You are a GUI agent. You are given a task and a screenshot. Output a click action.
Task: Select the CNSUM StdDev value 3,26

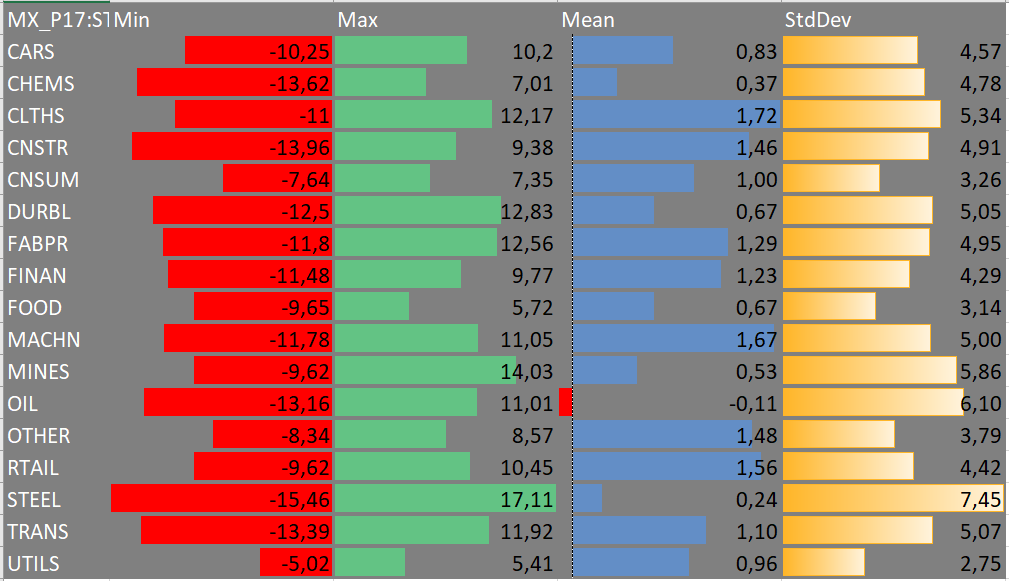coord(980,180)
